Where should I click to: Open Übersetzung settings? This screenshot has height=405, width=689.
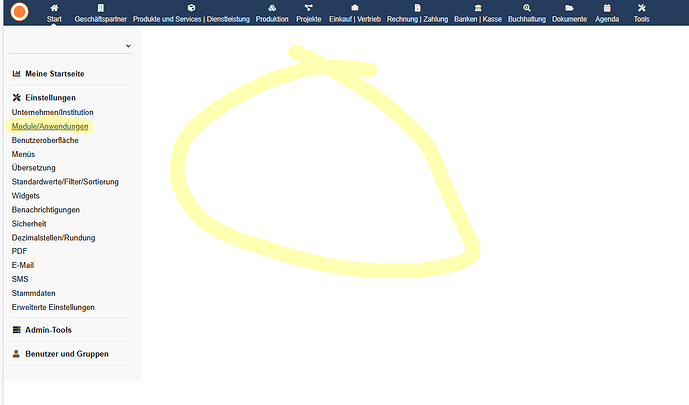click(33, 168)
